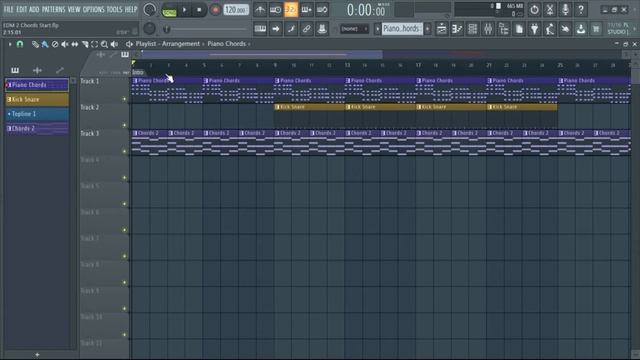The height and width of the screenshot is (360, 640).
Task: Select Topline 1 in the pattern picker
Action: (37, 114)
